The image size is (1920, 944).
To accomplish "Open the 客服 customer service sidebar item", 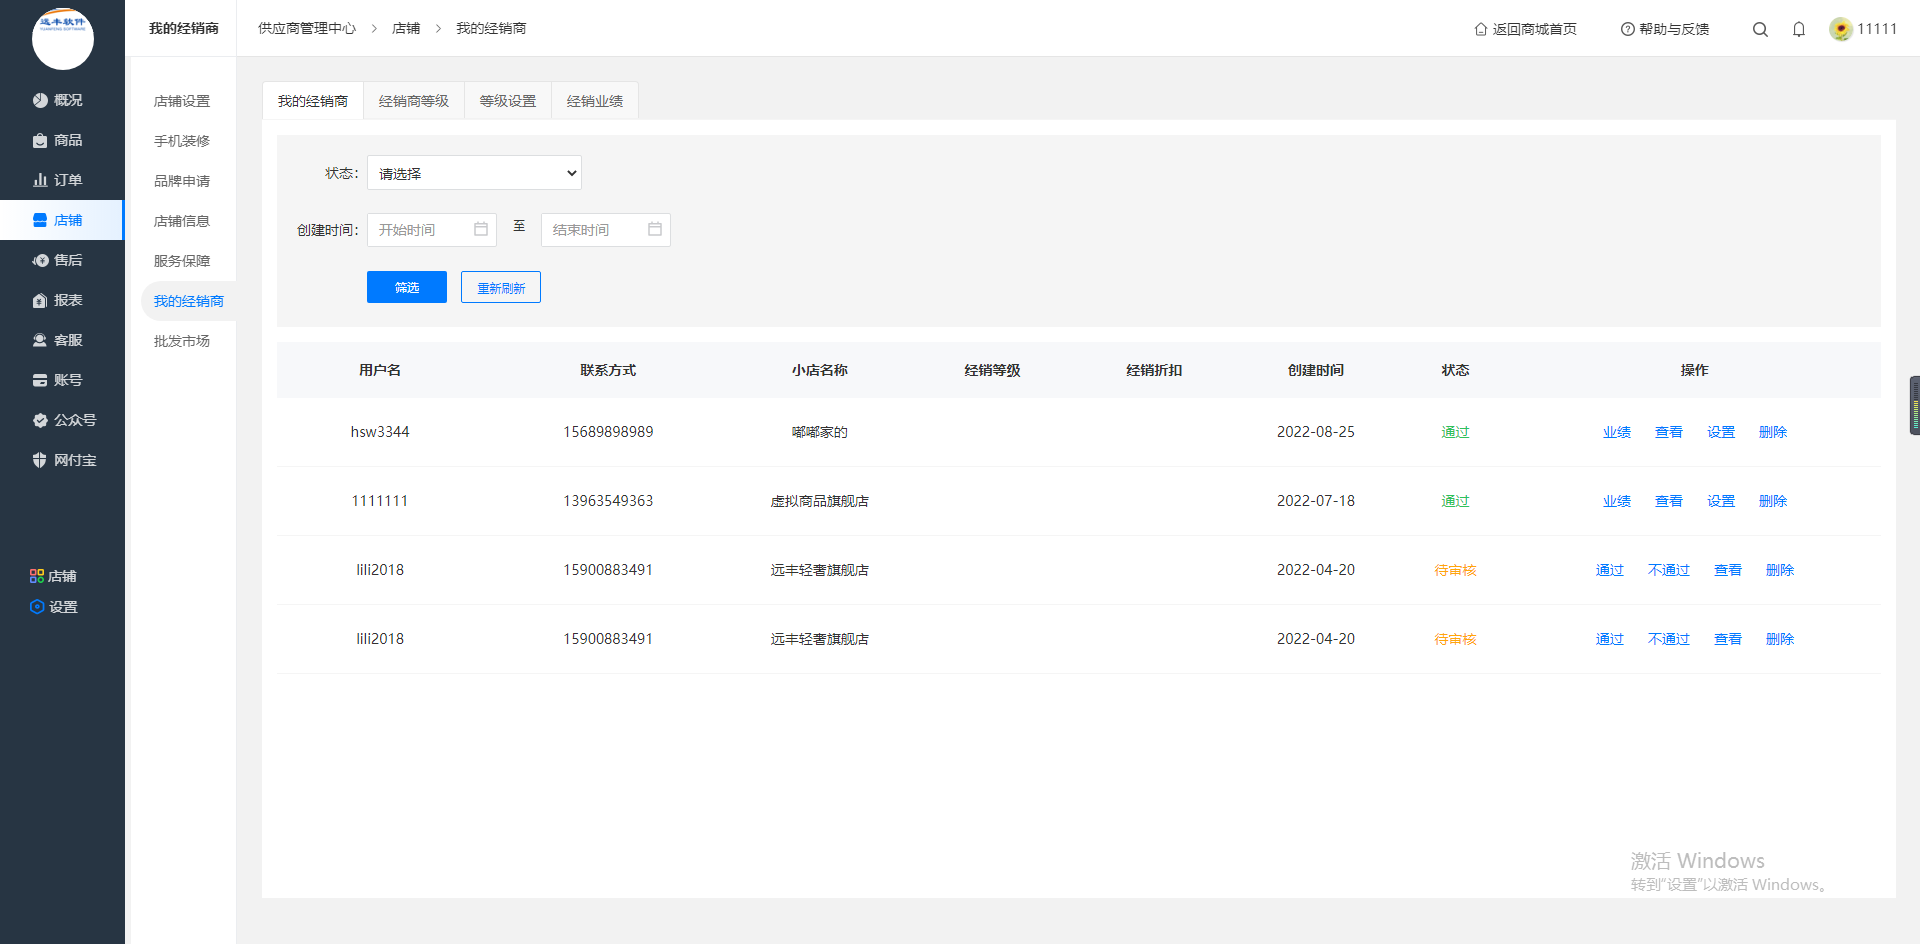I will coord(58,340).
